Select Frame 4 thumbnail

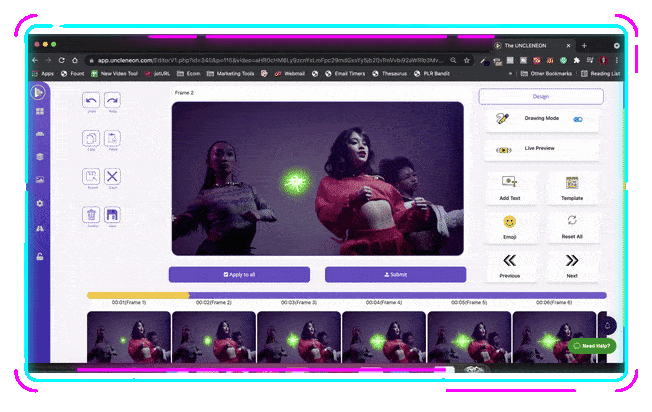point(384,337)
